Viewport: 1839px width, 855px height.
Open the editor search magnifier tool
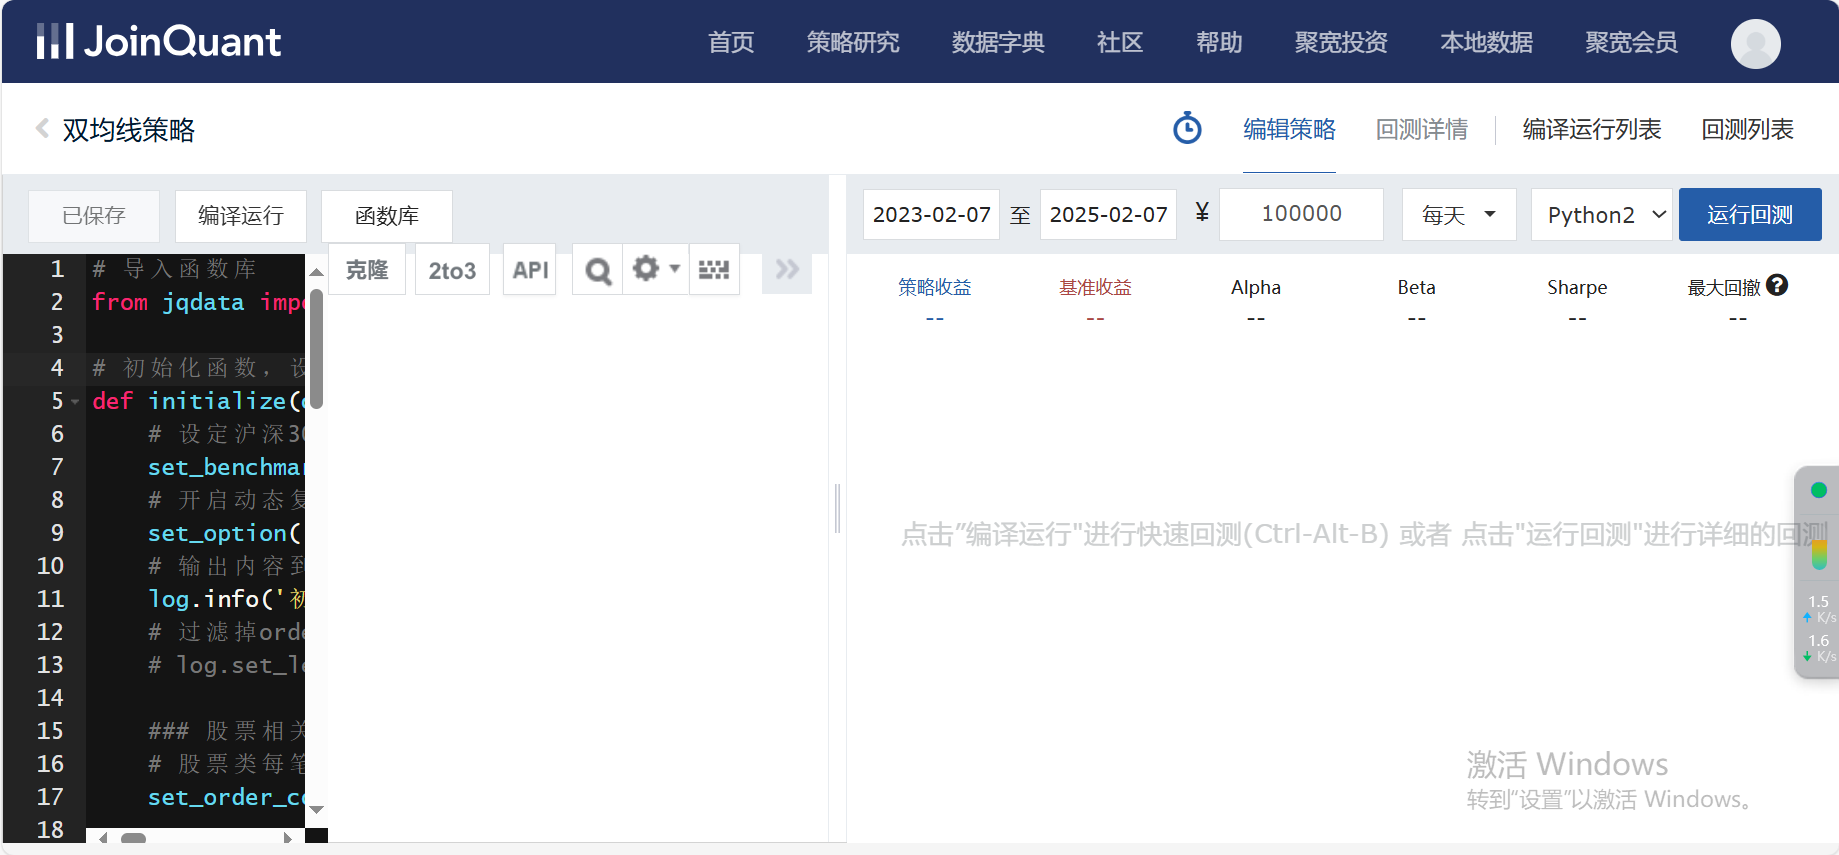pos(598,270)
